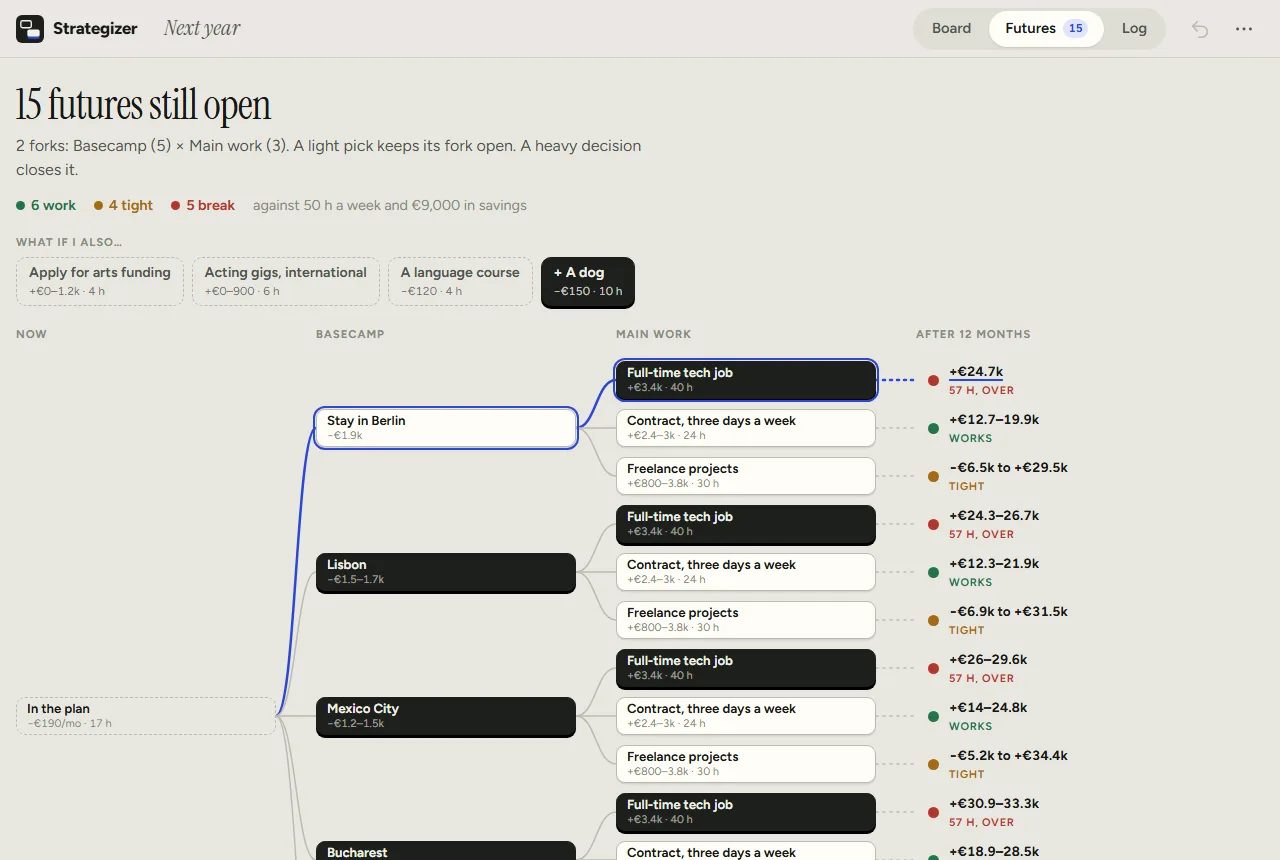Select the Futures tab
The image size is (1280, 860).
pyautogui.click(x=1046, y=28)
